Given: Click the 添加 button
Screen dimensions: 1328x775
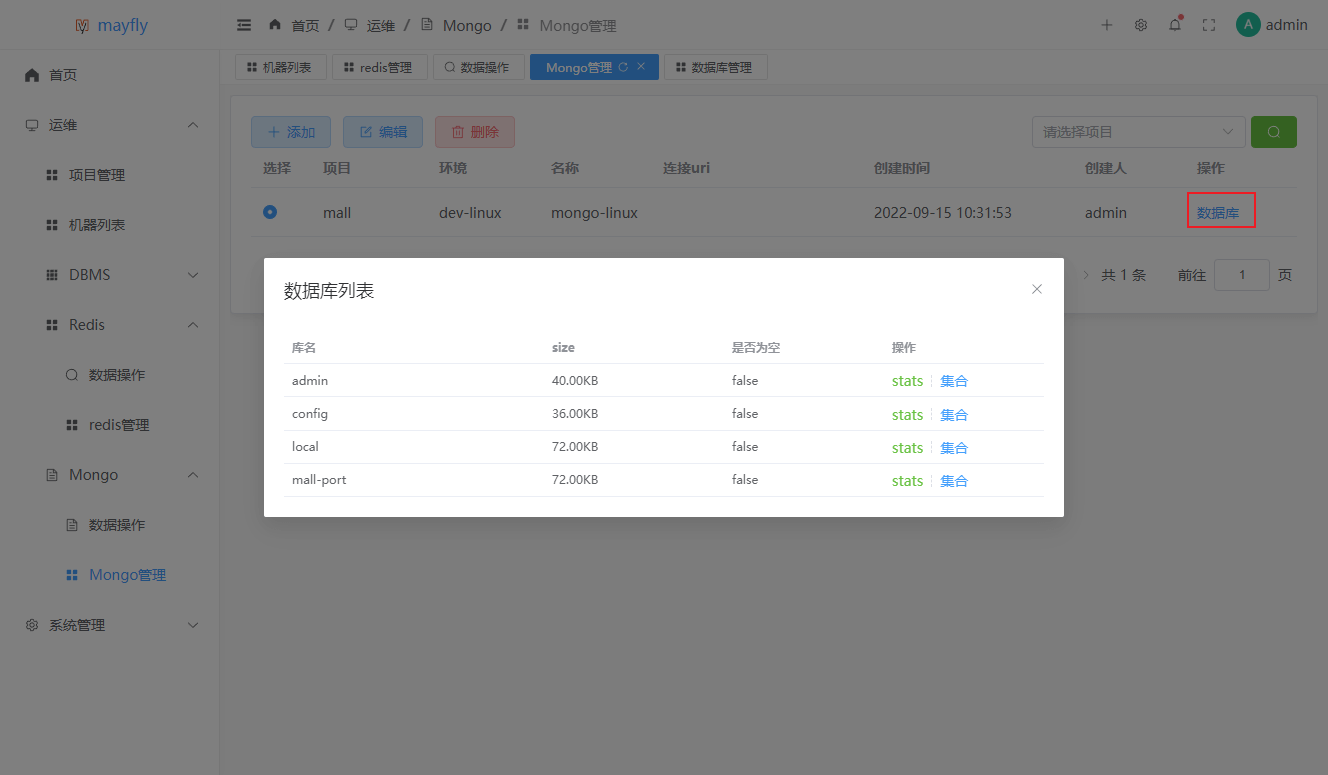Looking at the screenshot, I should [291, 132].
